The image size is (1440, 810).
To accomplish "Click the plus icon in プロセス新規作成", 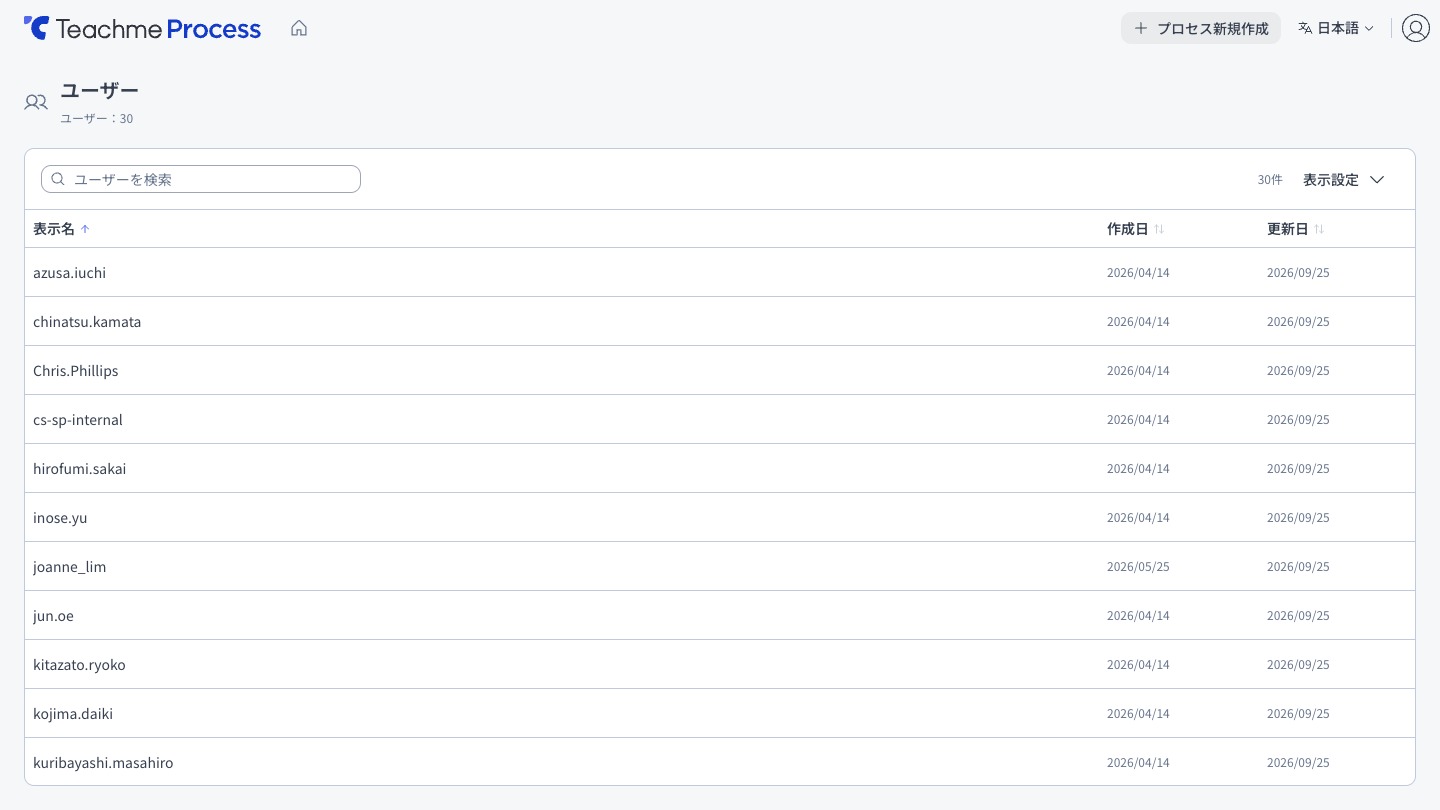I will click(x=1141, y=28).
